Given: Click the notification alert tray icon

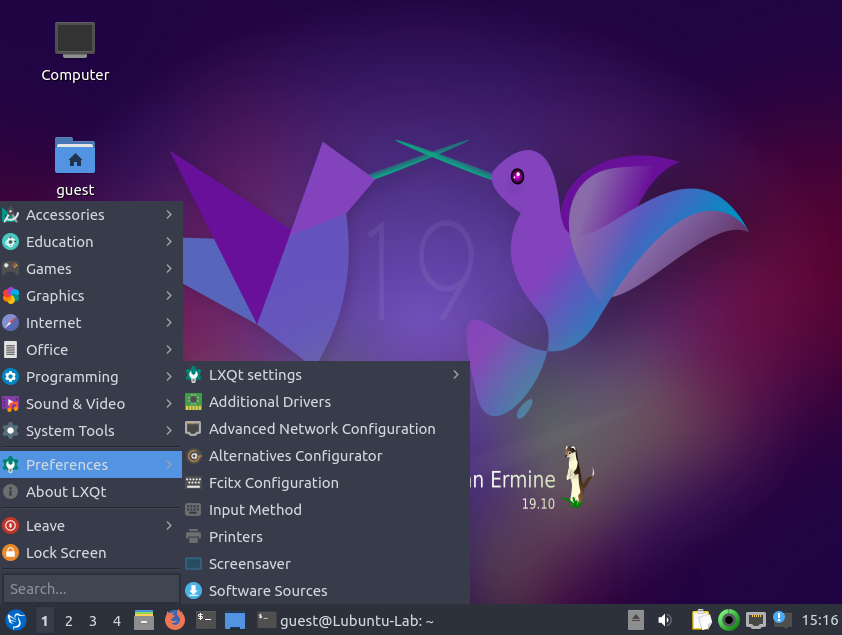Looking at the screenshot, I should tap(782, 620).
